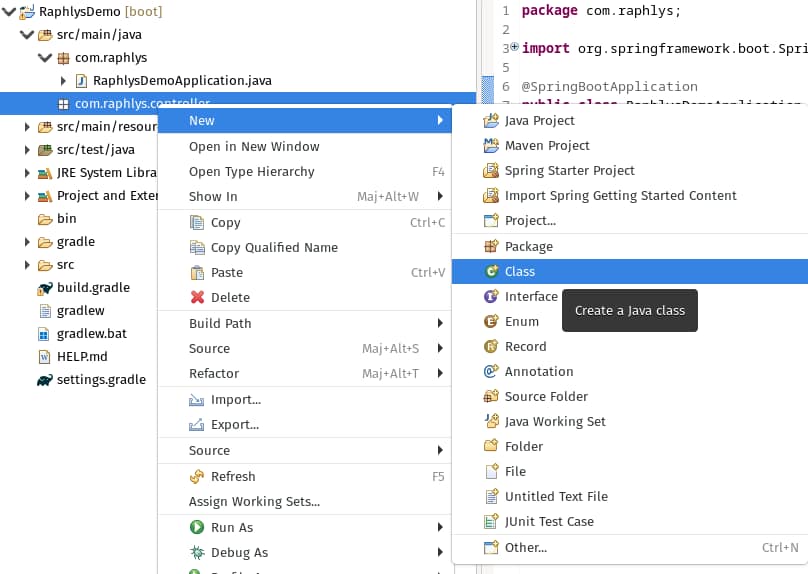
Task: Click the Annotation icon
Action: click(x=491, y=371)
